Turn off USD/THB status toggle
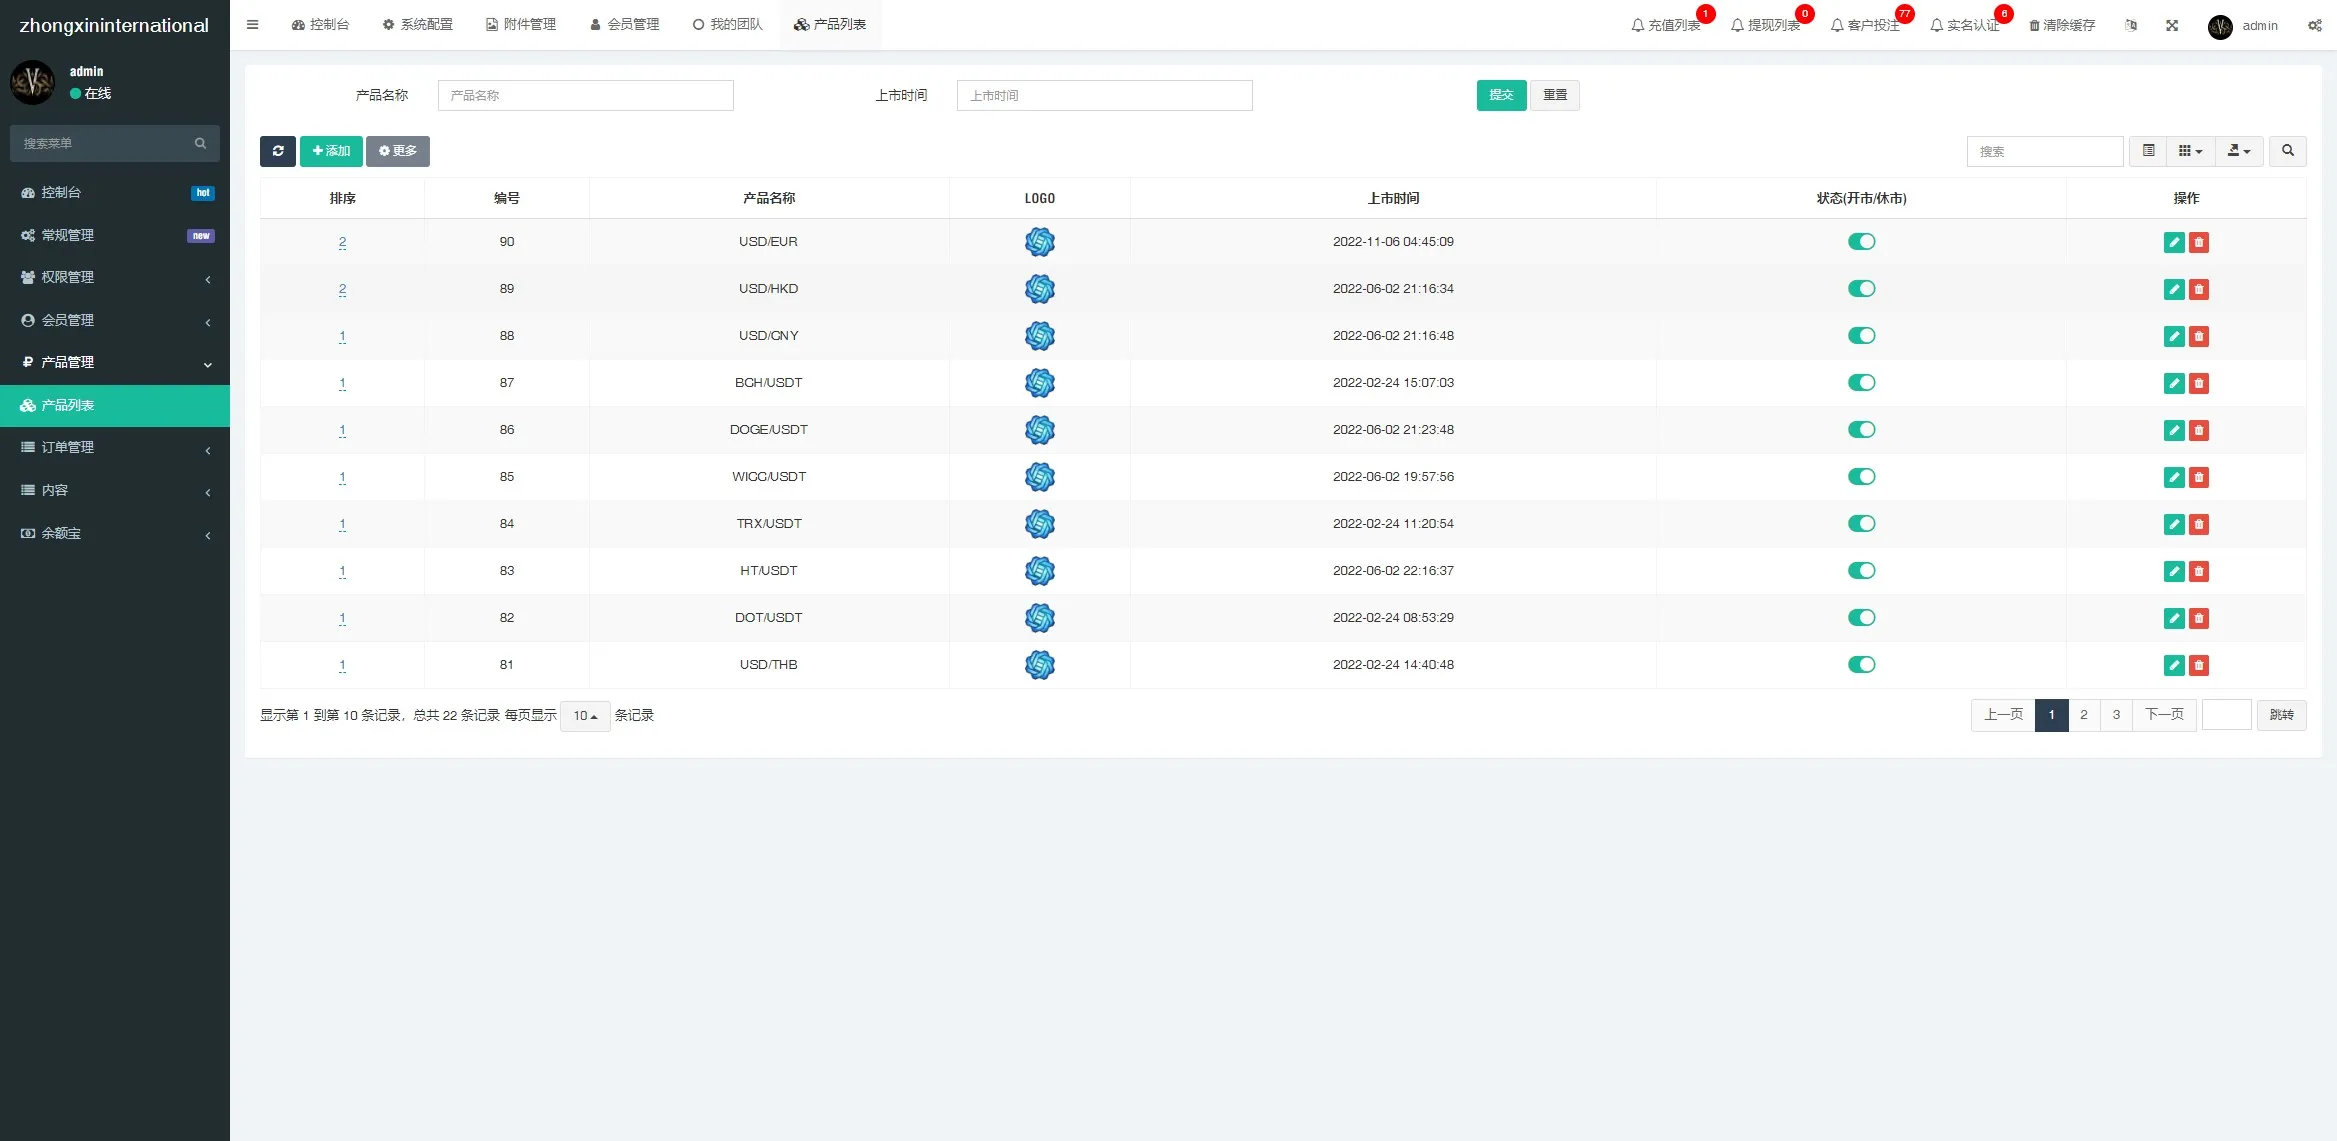The image size is (2337, 1141). click(1861, 665)
